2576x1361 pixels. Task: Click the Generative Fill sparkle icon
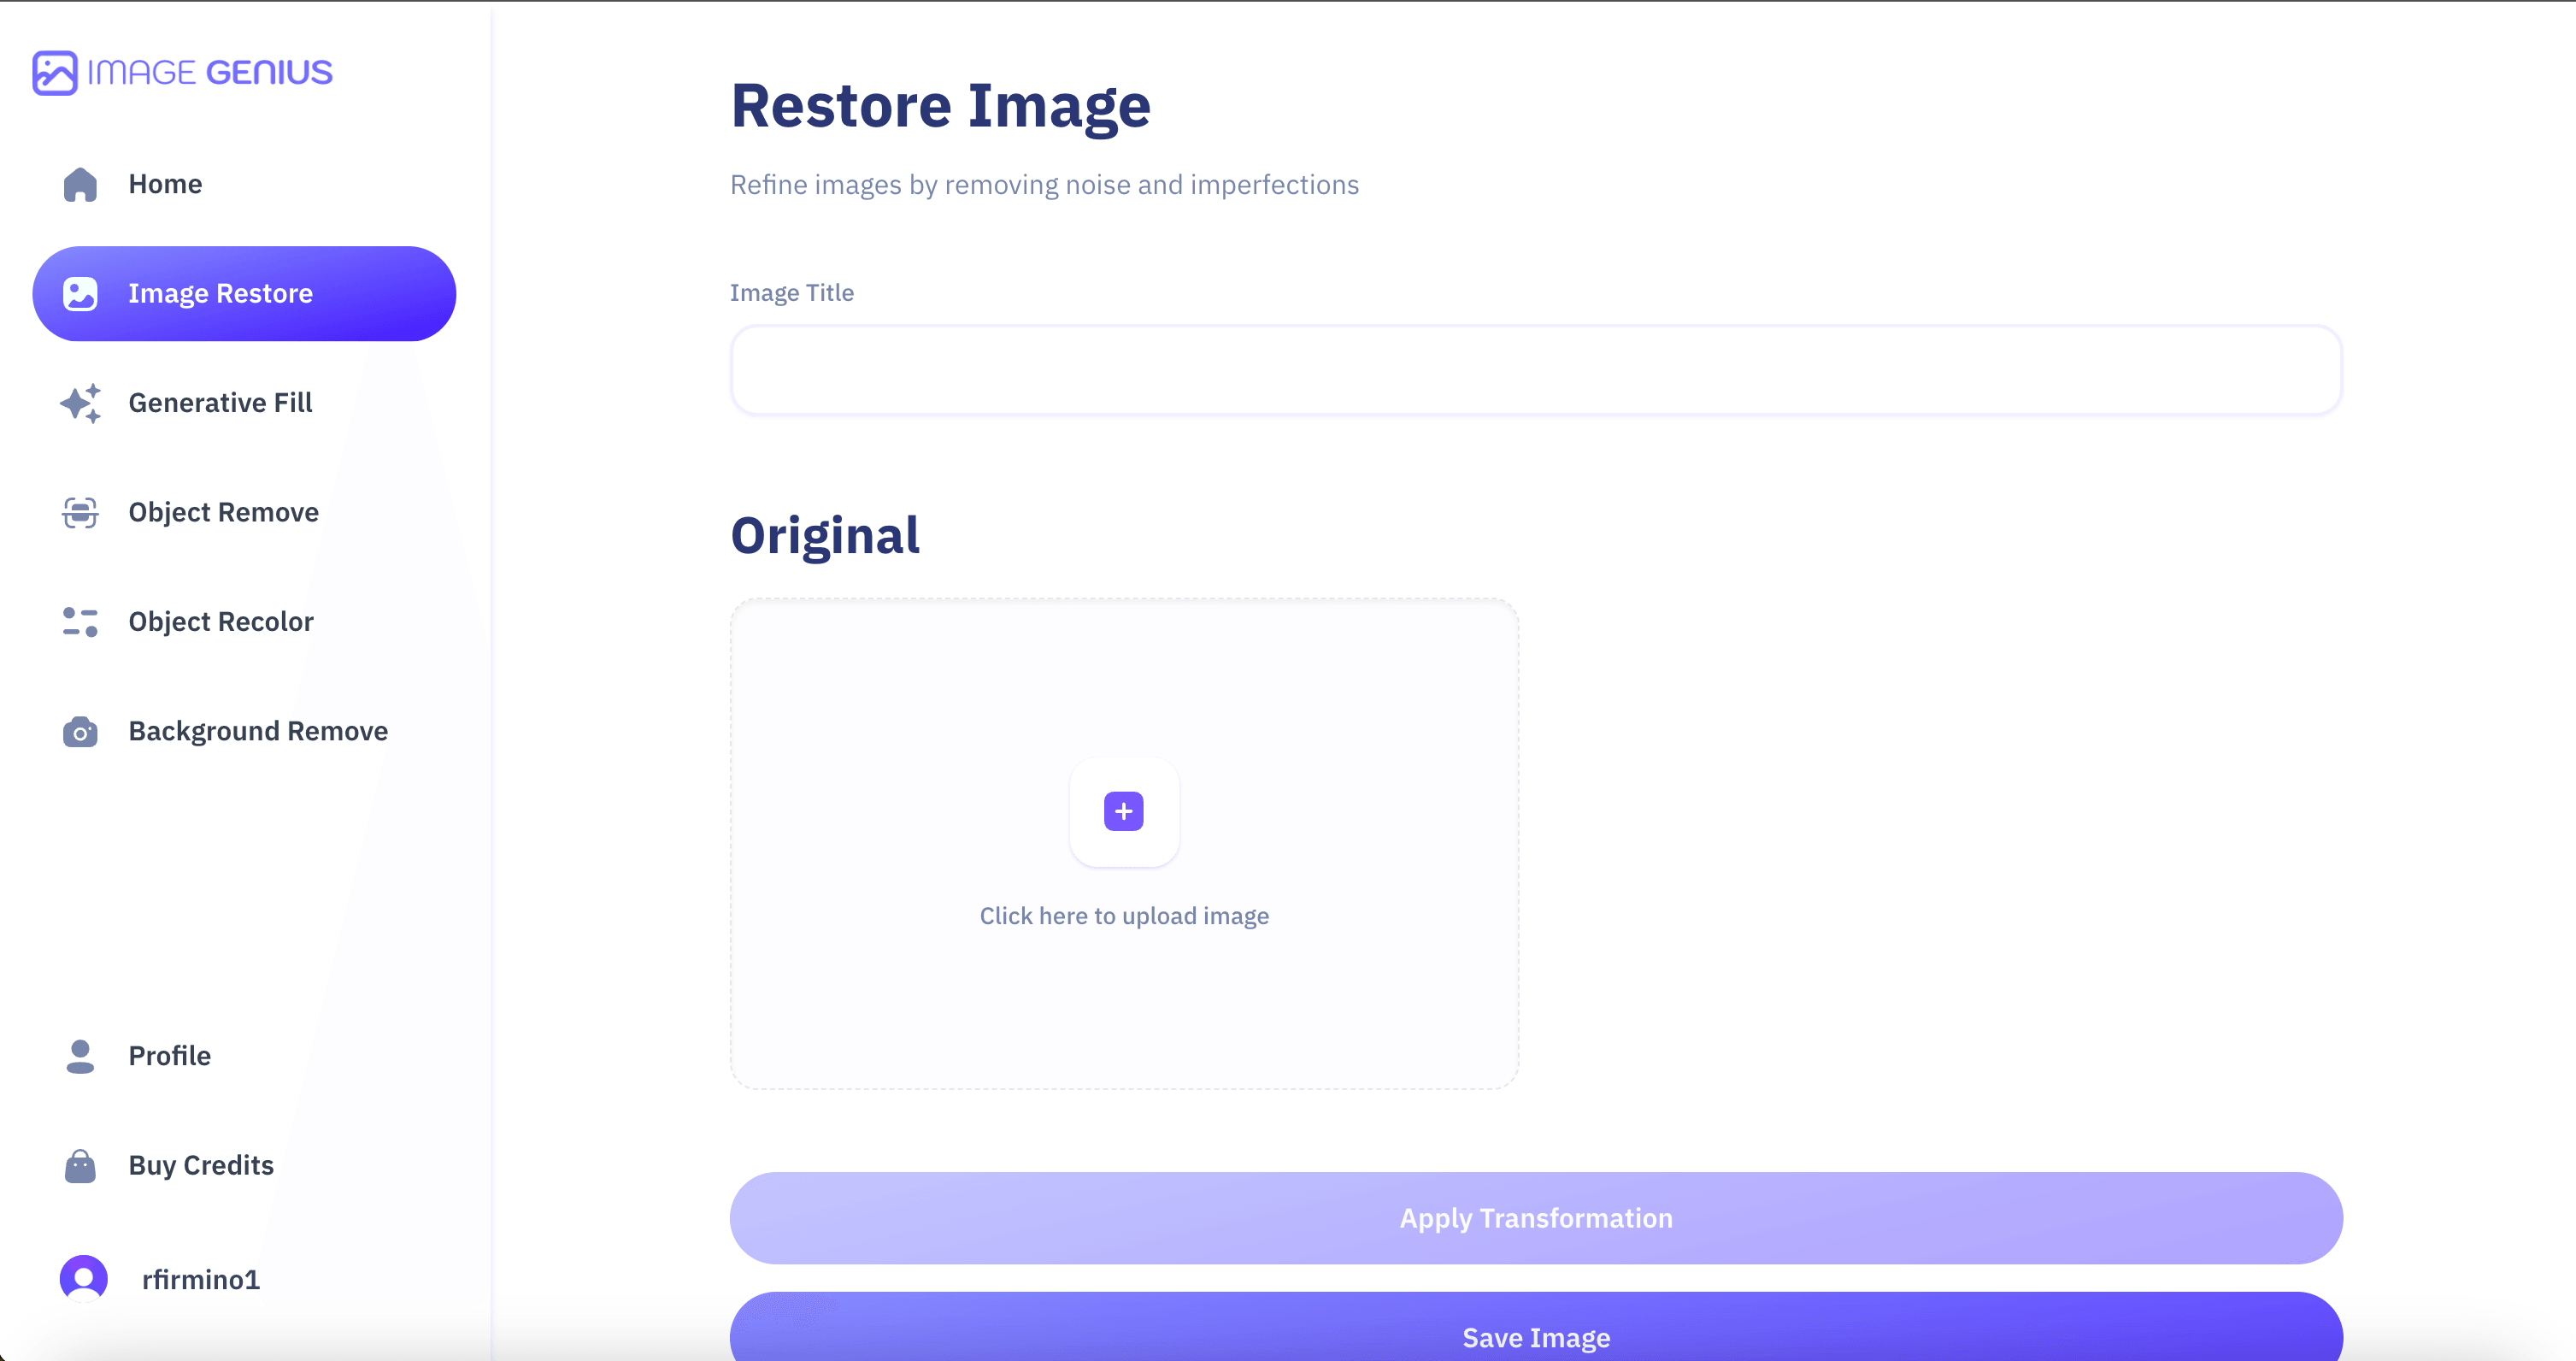pyautogui.click(x=80, y=403)
